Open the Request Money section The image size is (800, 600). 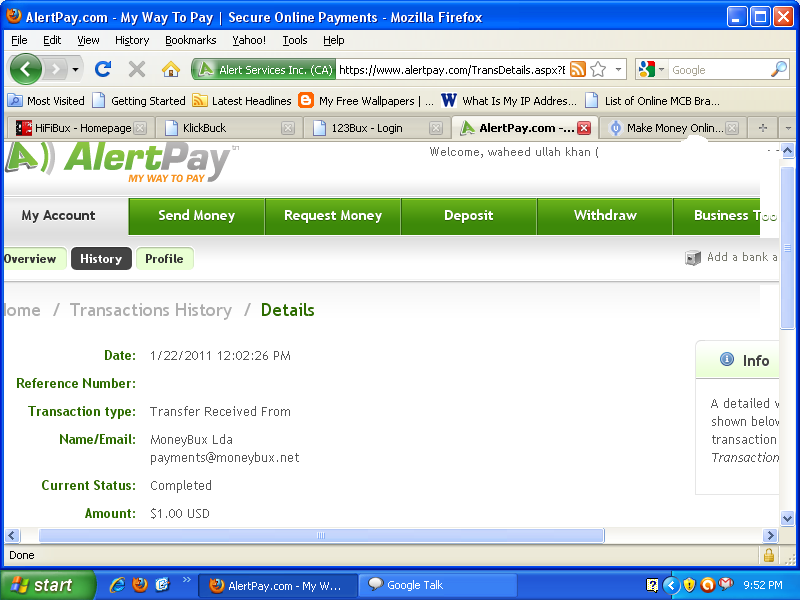pos(333,216)
